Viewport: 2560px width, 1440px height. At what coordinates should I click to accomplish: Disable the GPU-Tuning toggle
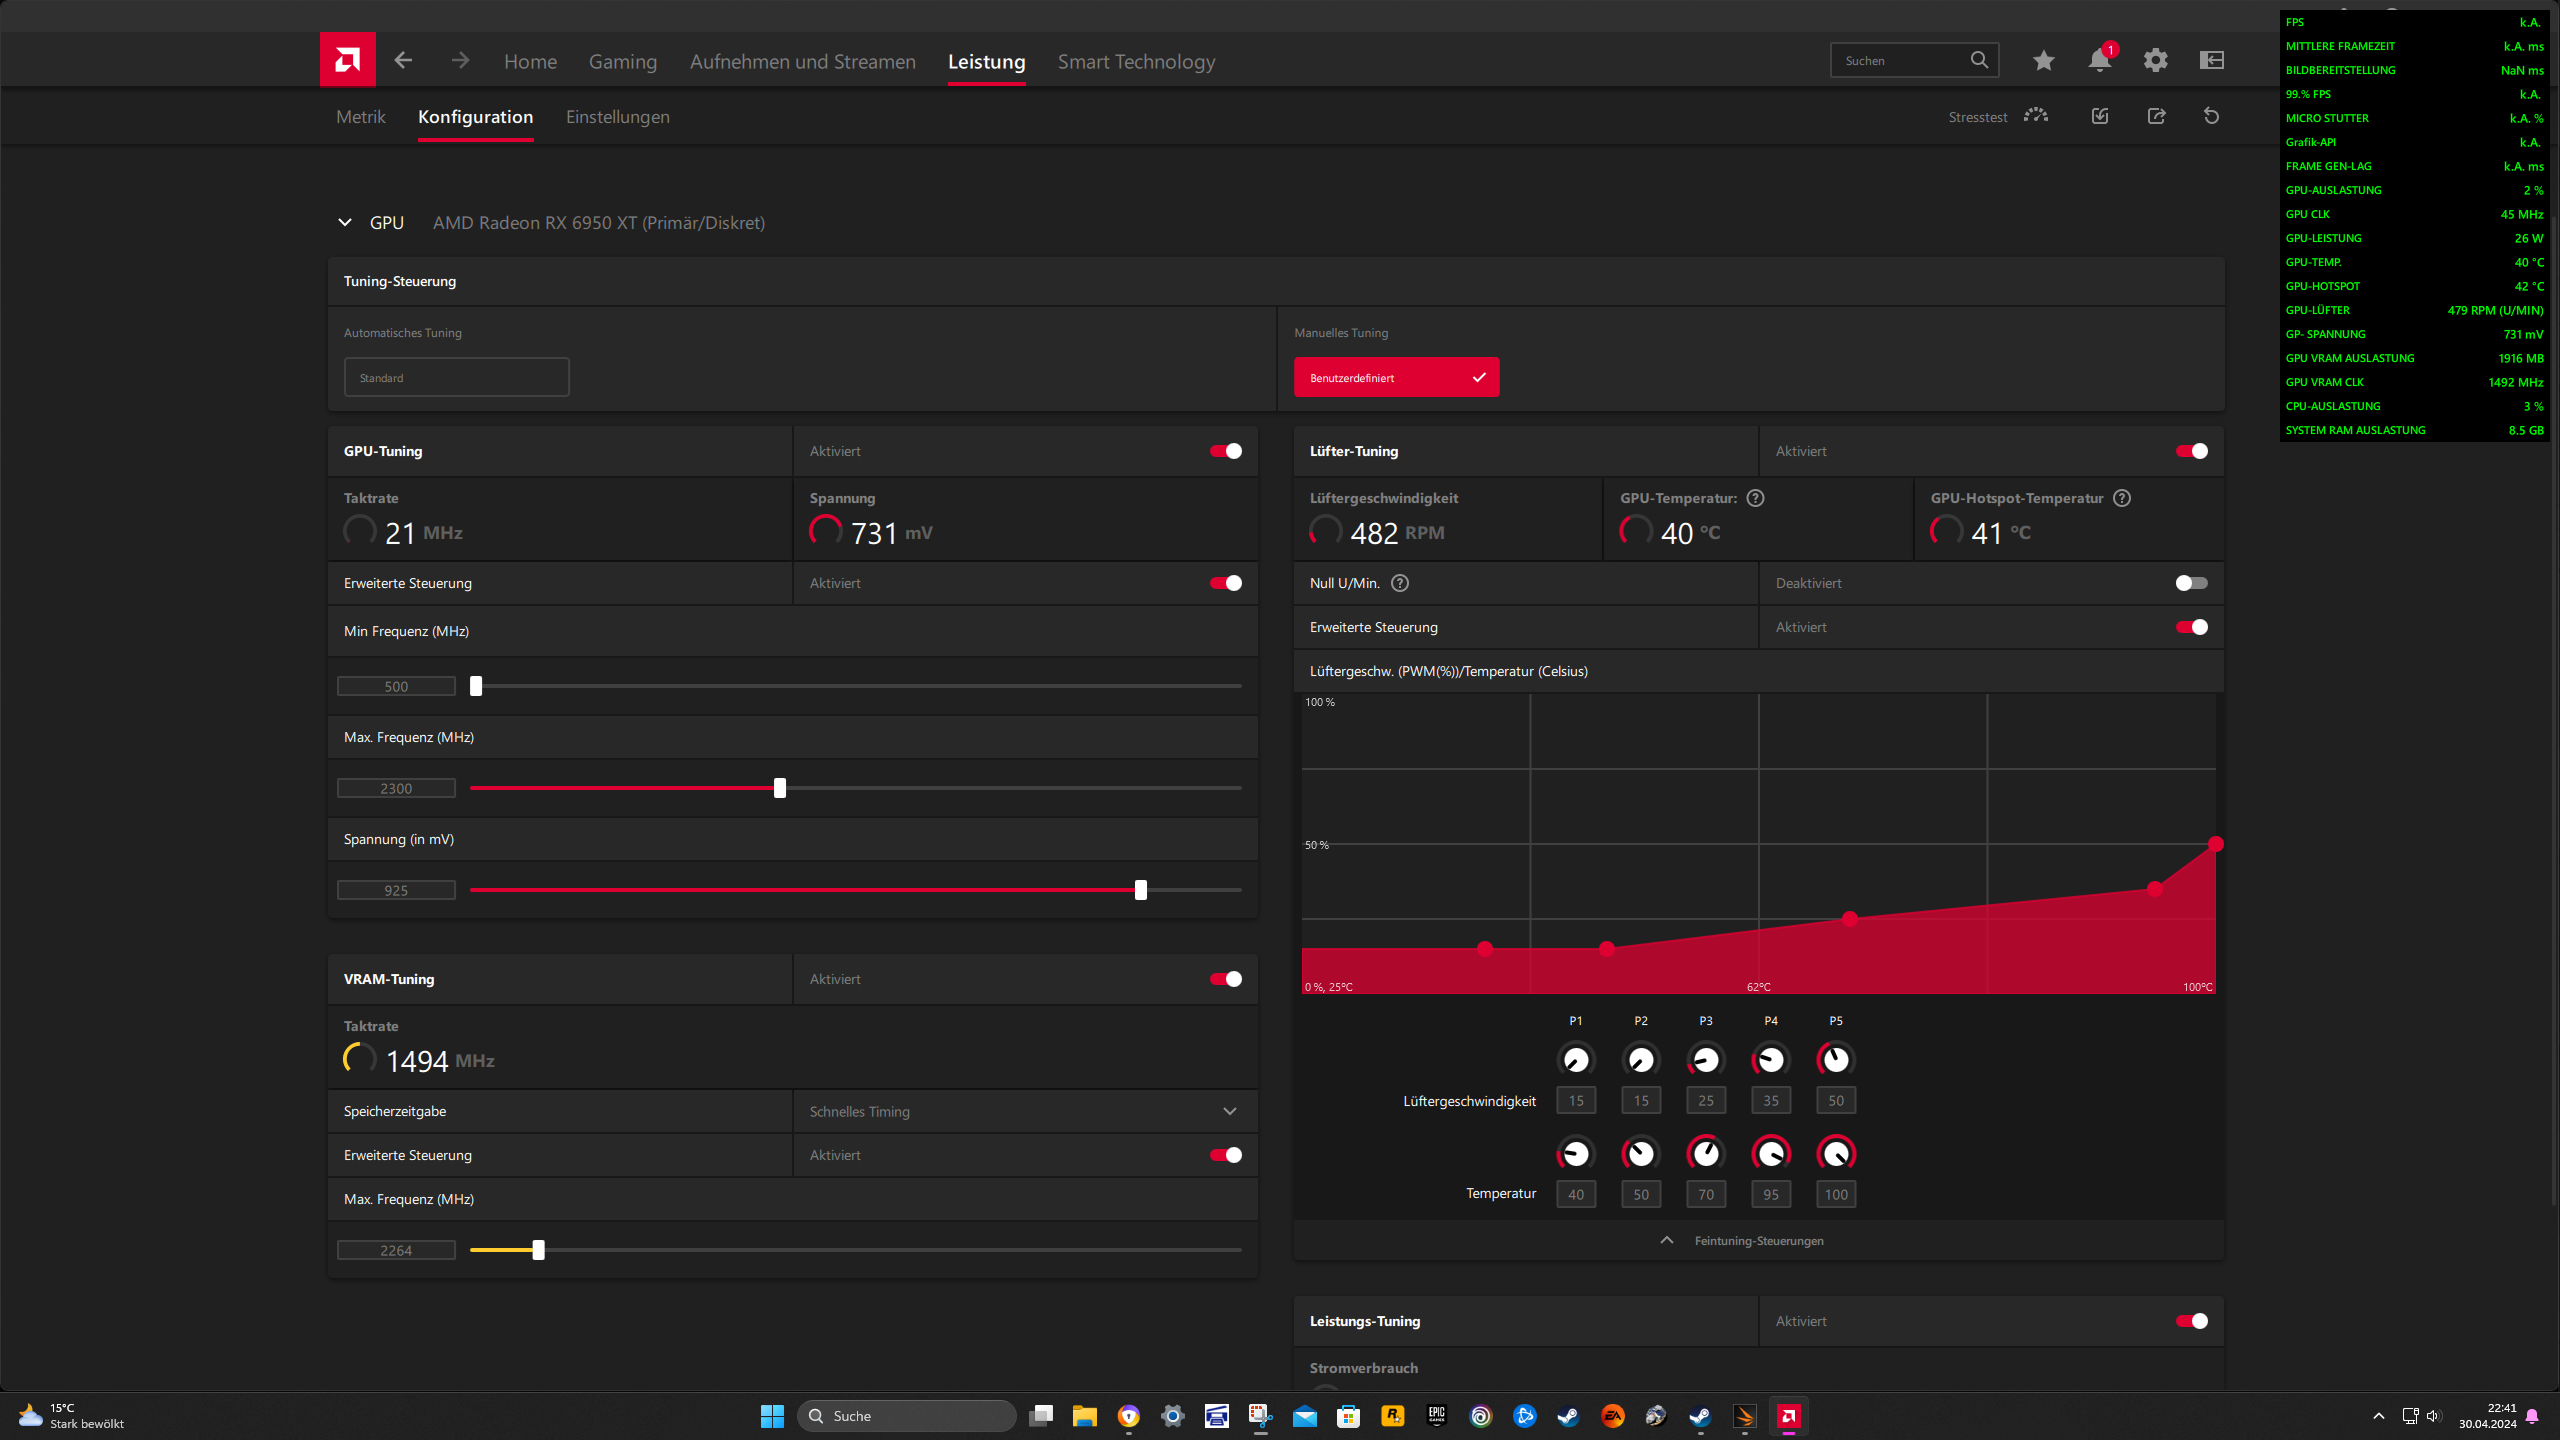pos(1225,451)
